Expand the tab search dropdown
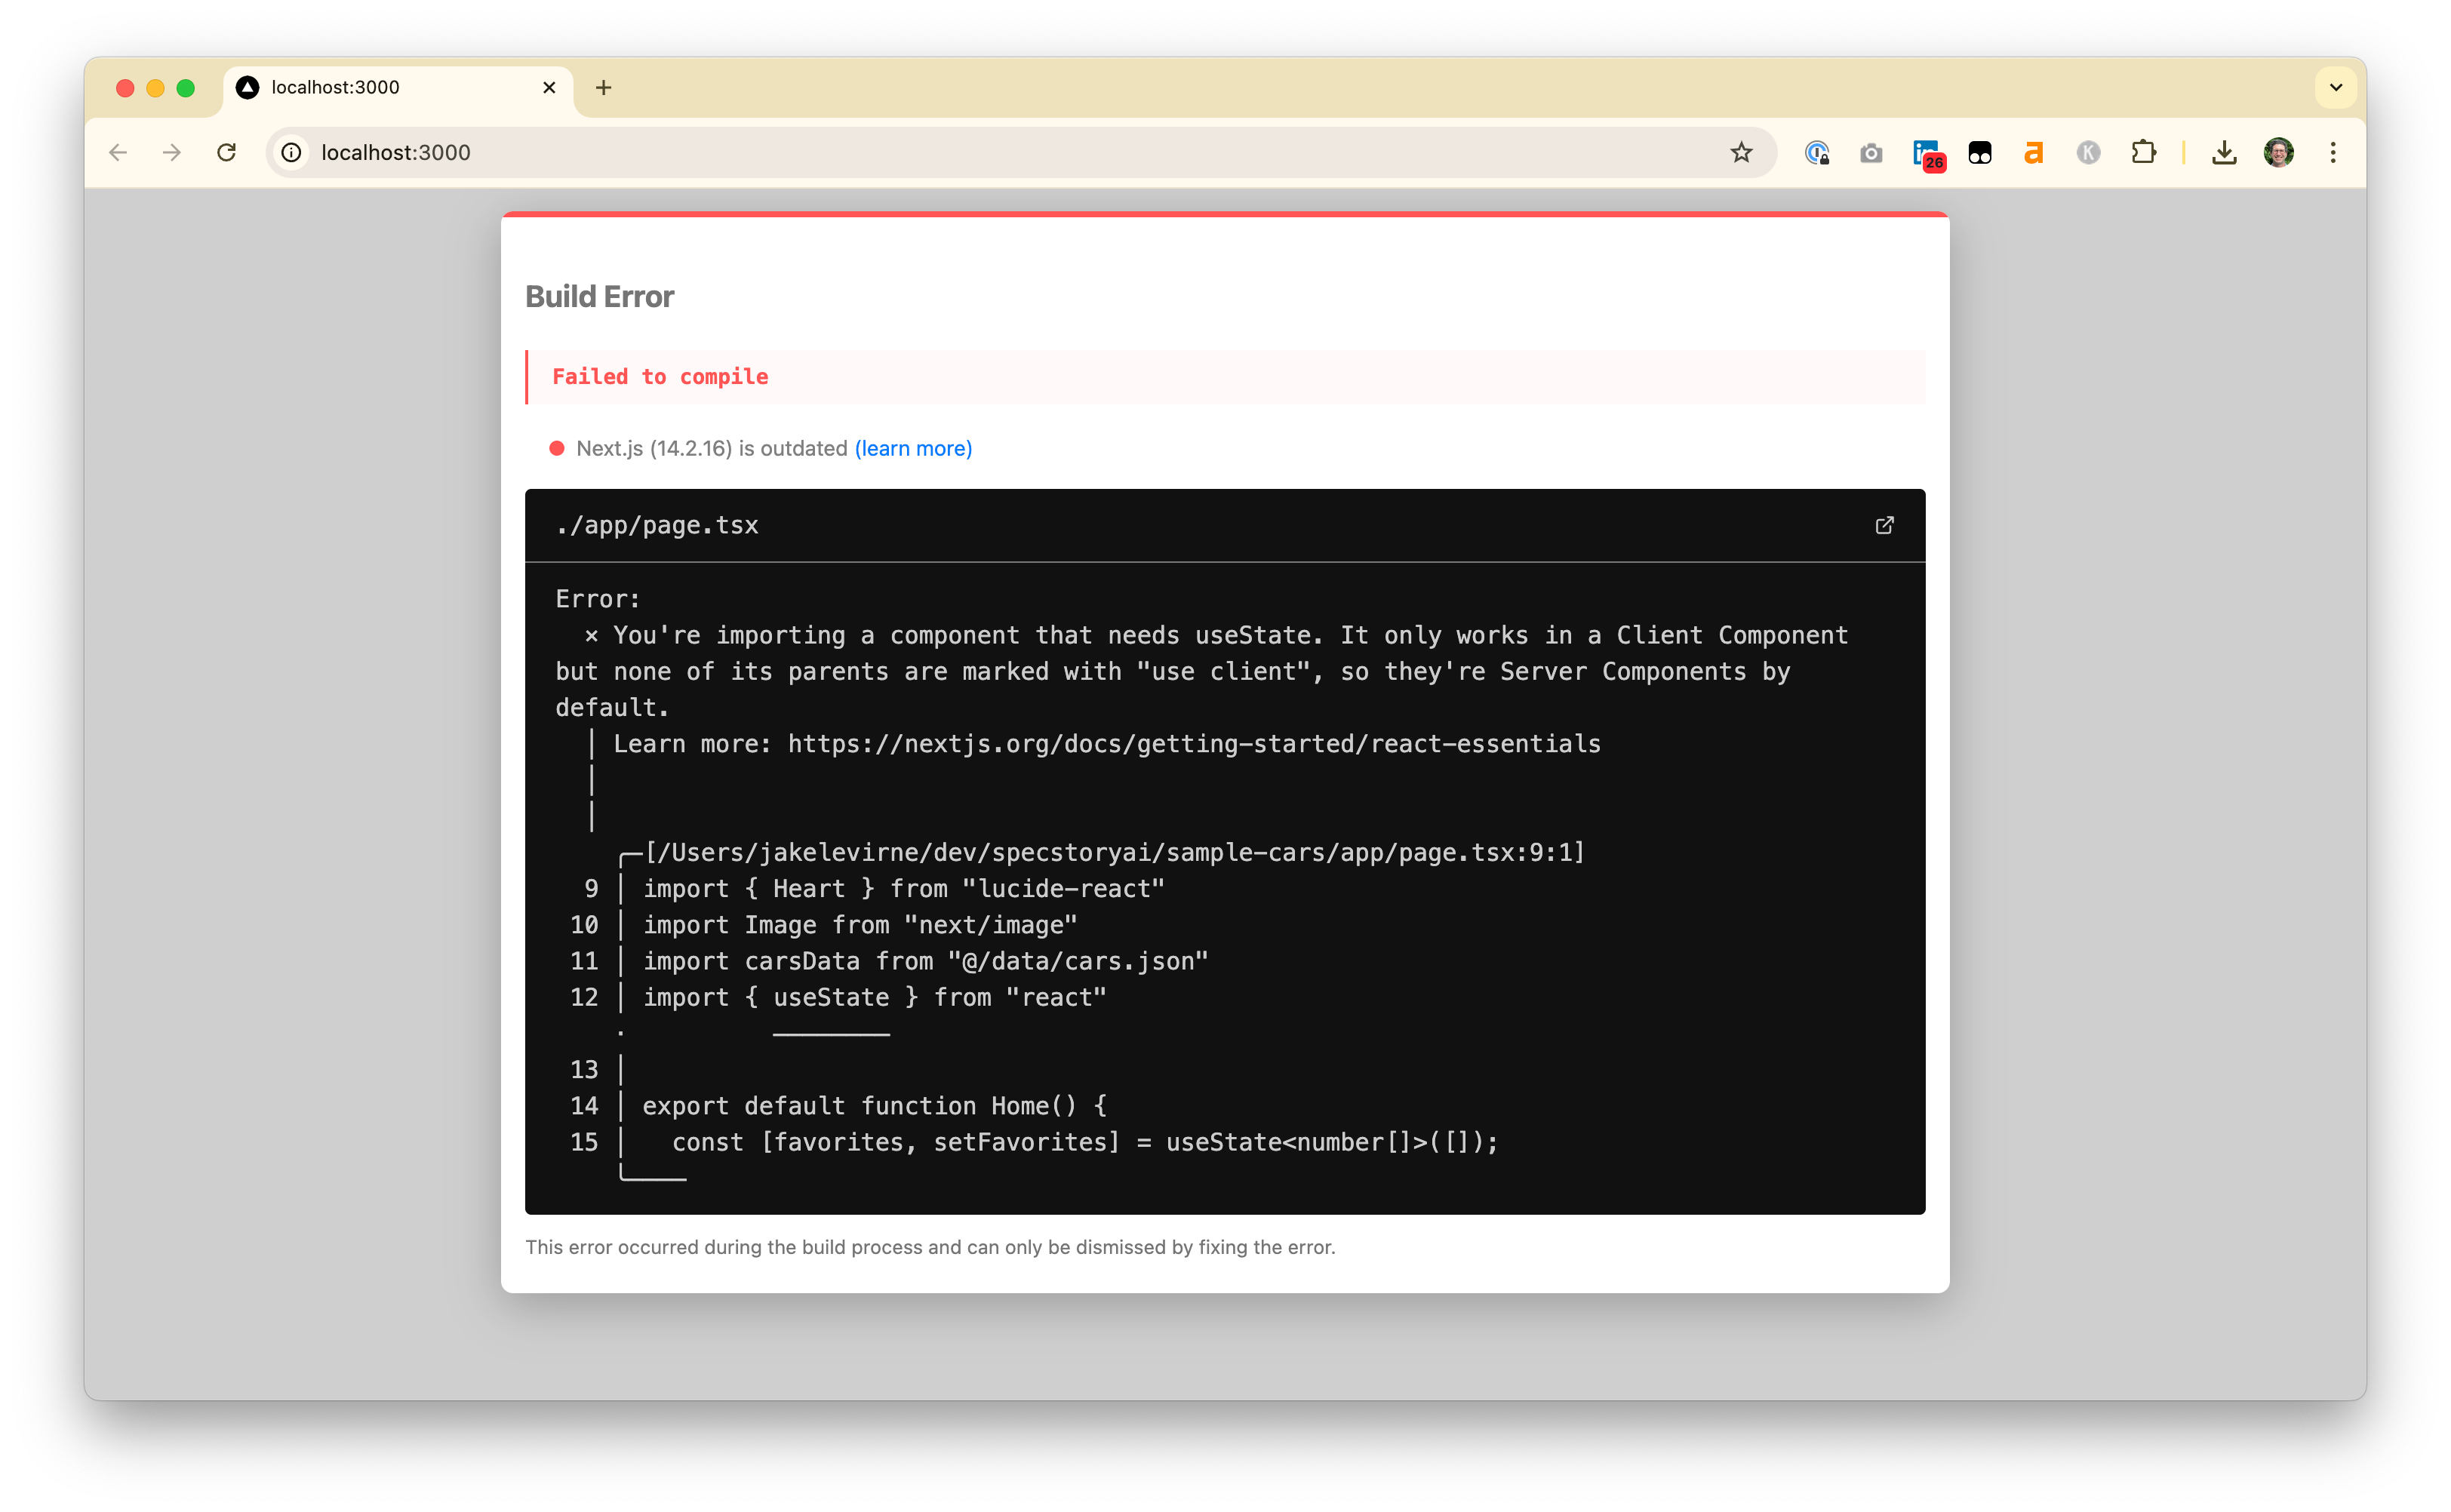Image resolution: width=2451 pixels, height=1512 pixels. 2336,87
